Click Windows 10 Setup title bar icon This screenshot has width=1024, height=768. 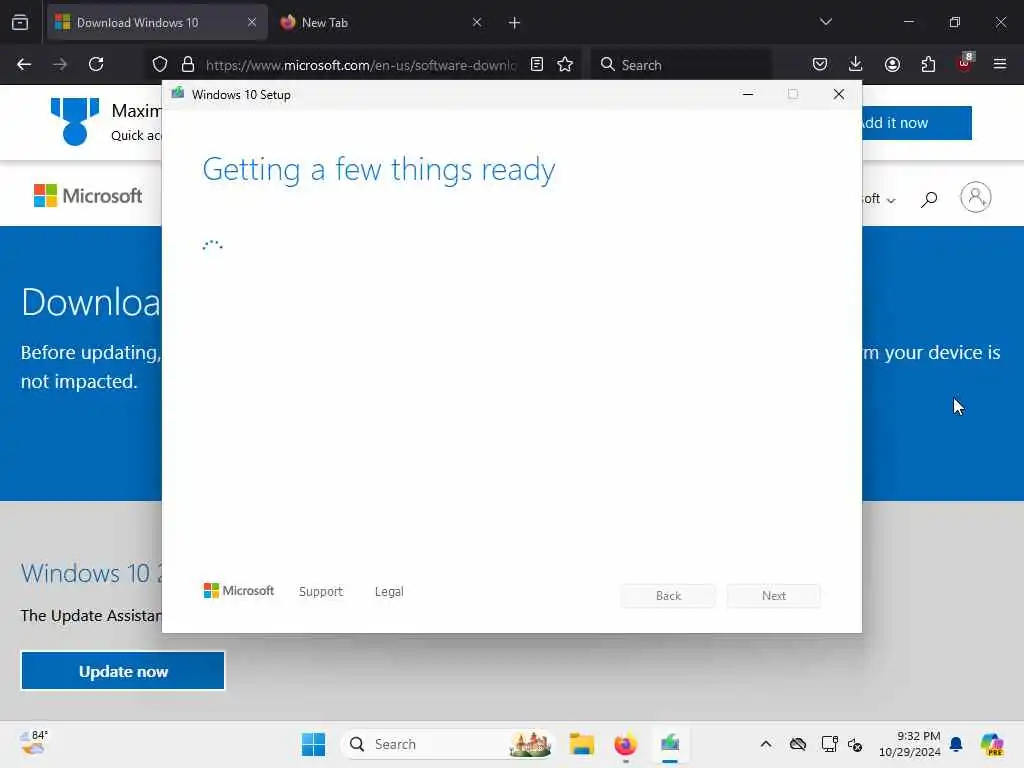coord(178,93)
